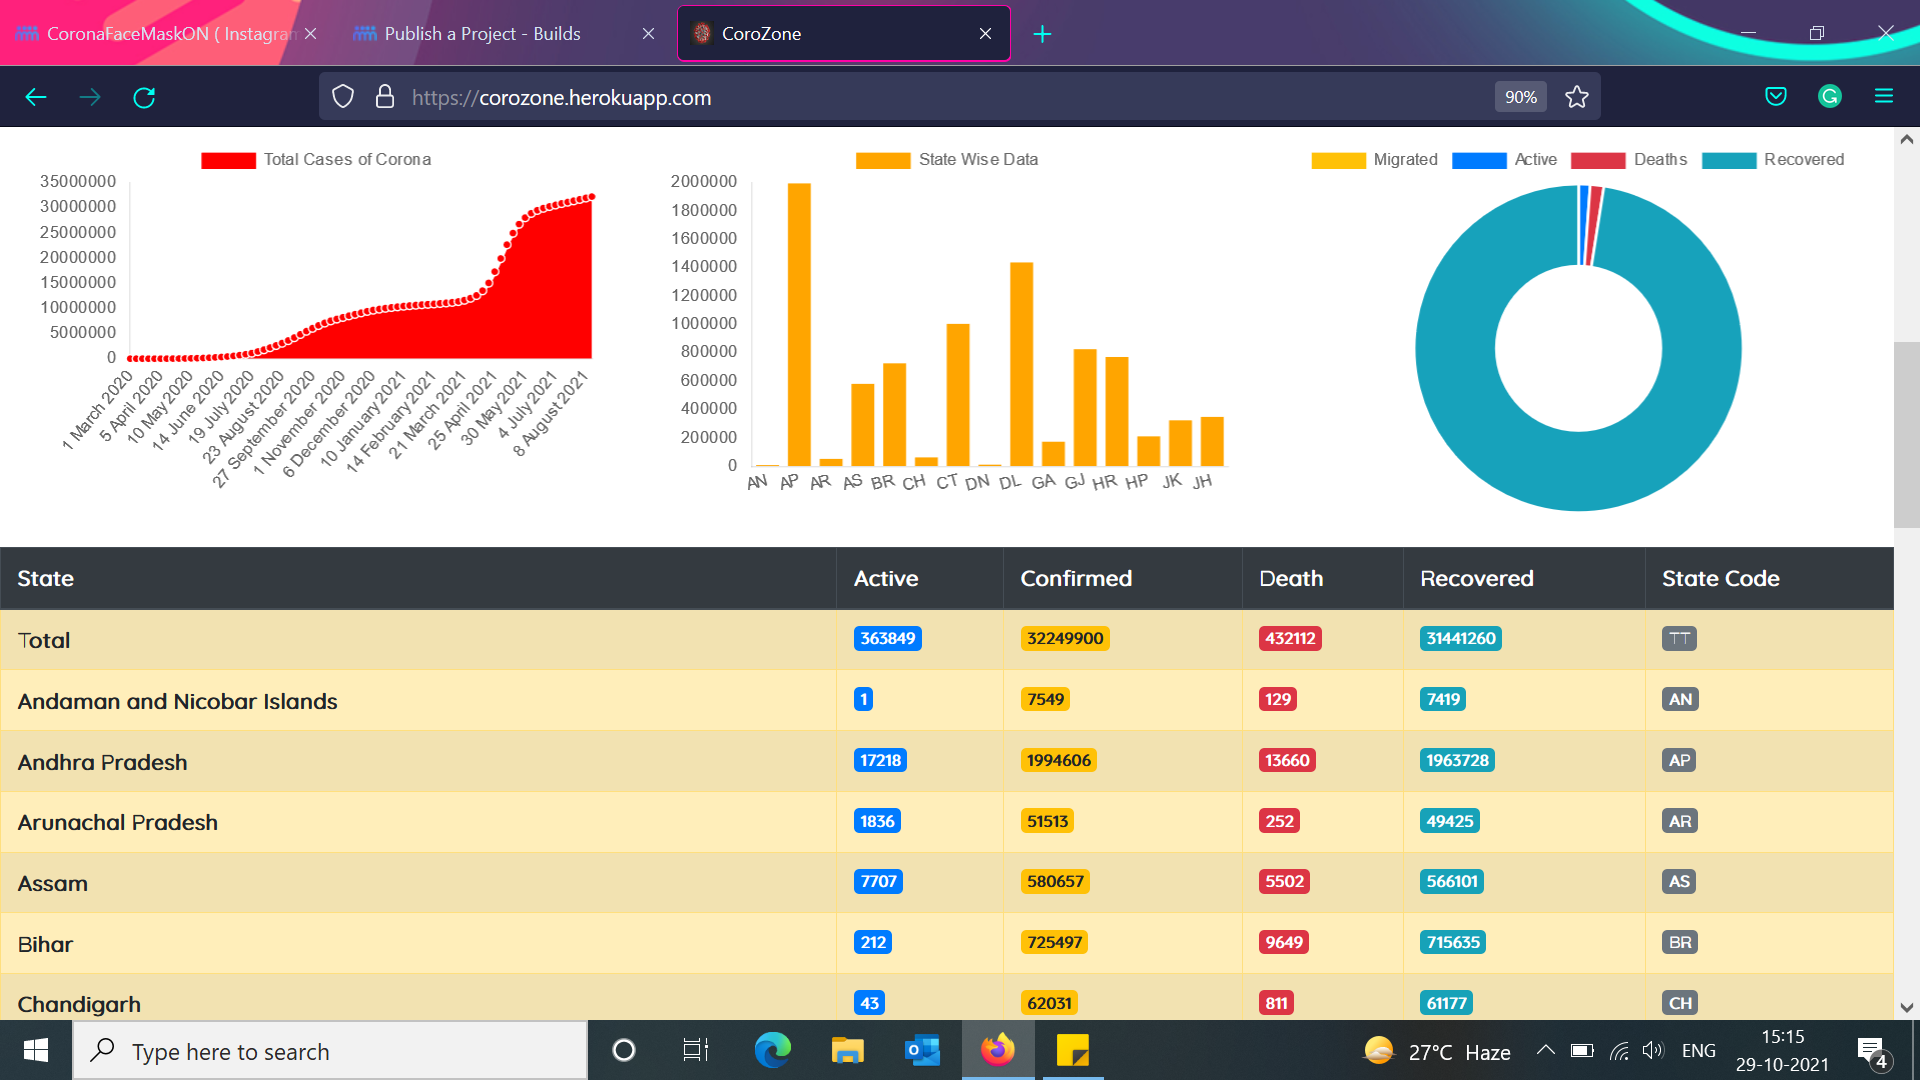The image size is (1920, 1080).
Task: Open a new browser tab
Action: 1042,34
